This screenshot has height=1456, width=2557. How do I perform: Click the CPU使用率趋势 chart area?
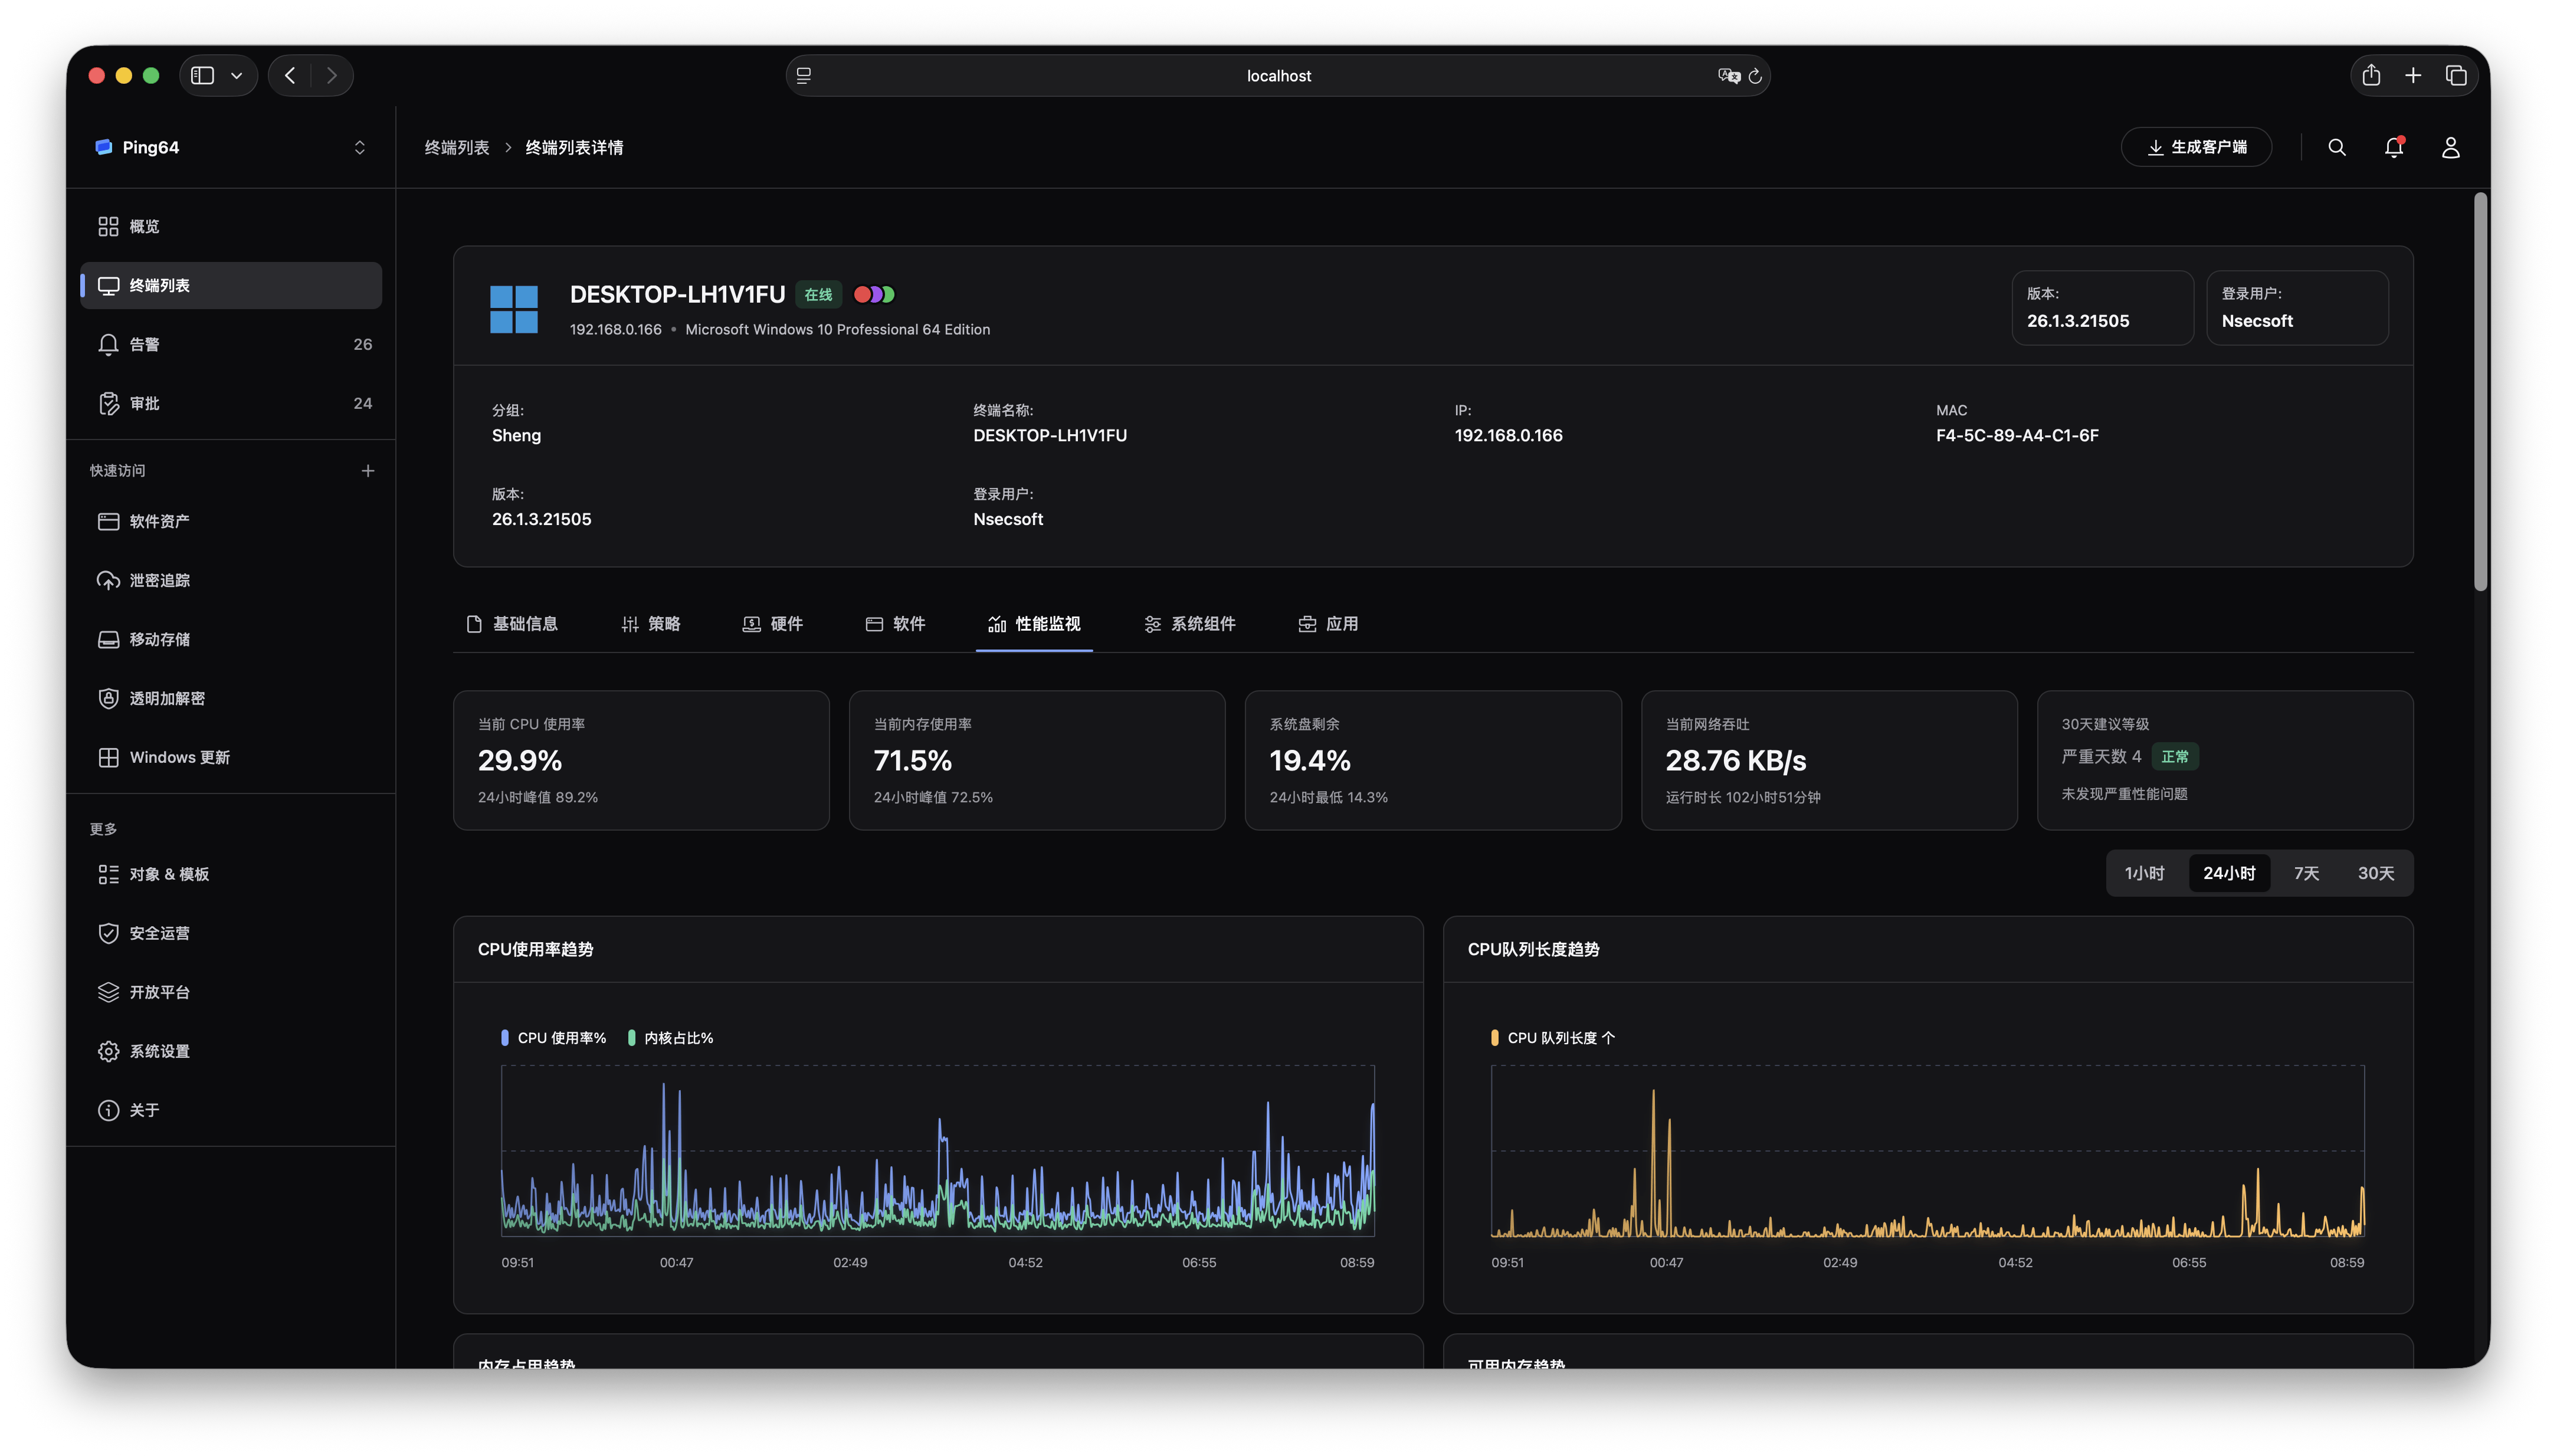tap(937, 1151)
